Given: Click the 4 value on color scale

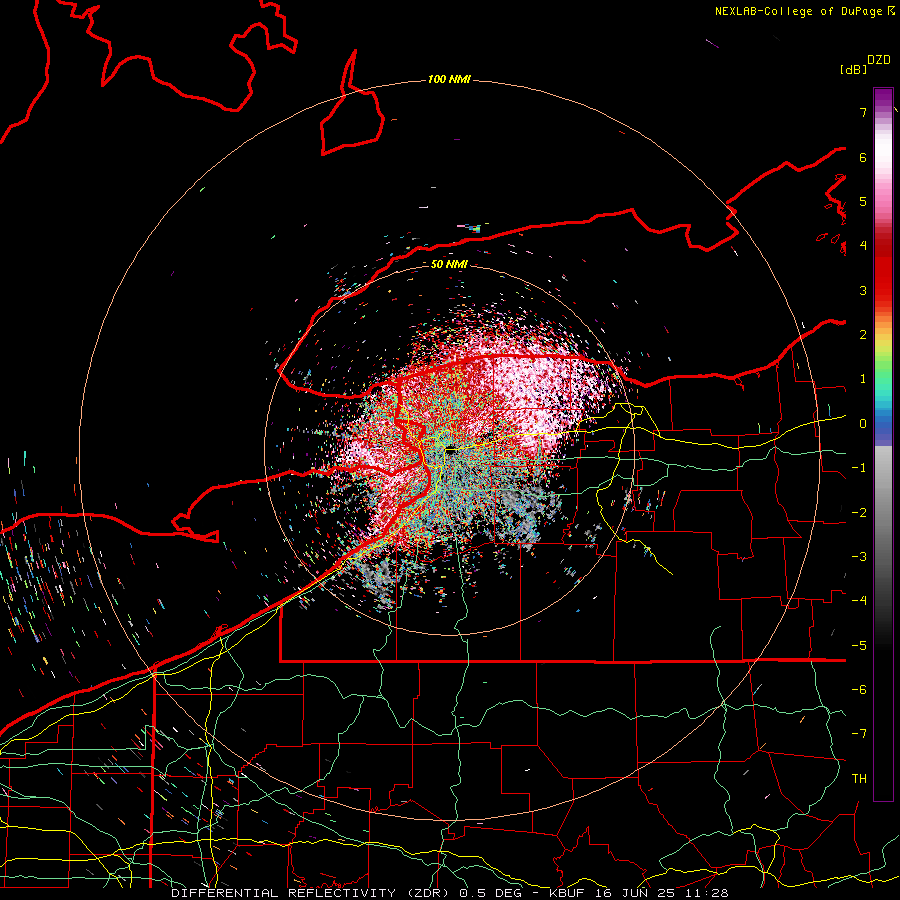Looking at the screenshot, I should point(863,246).
